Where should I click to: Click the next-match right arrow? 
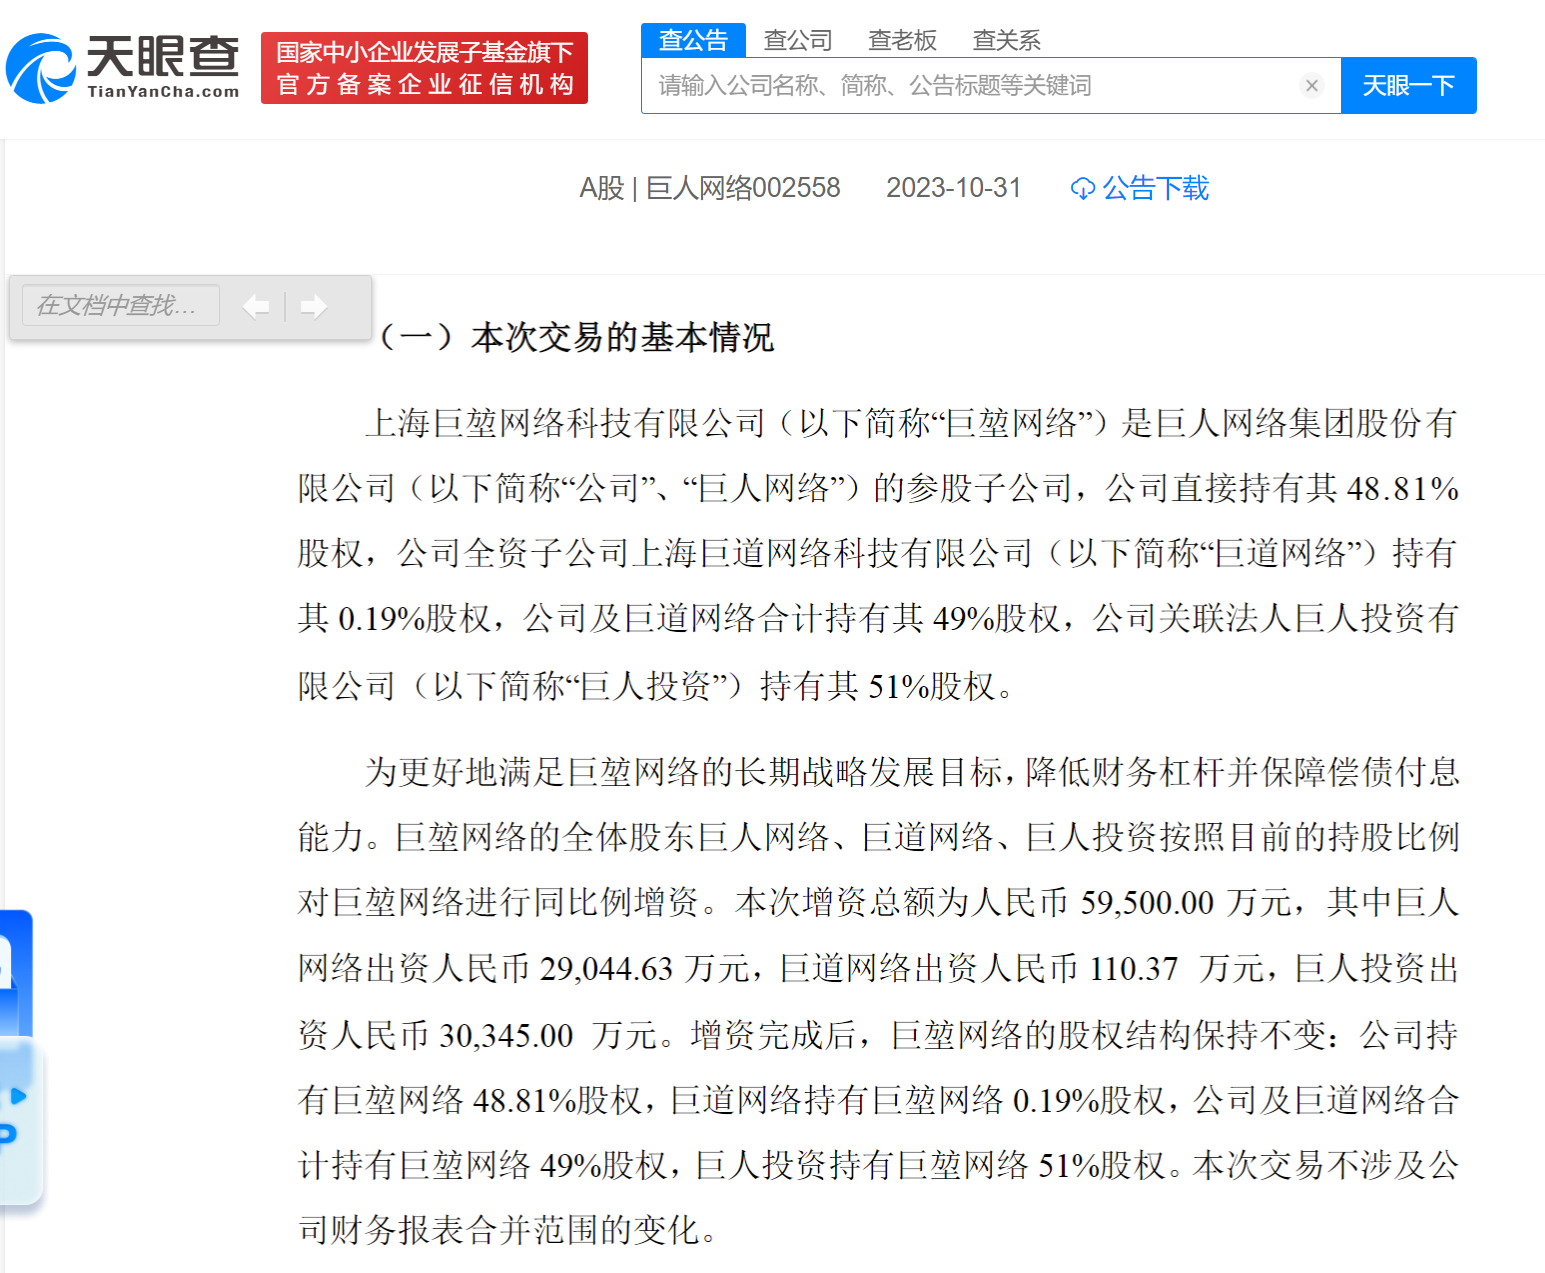[313, 307]
